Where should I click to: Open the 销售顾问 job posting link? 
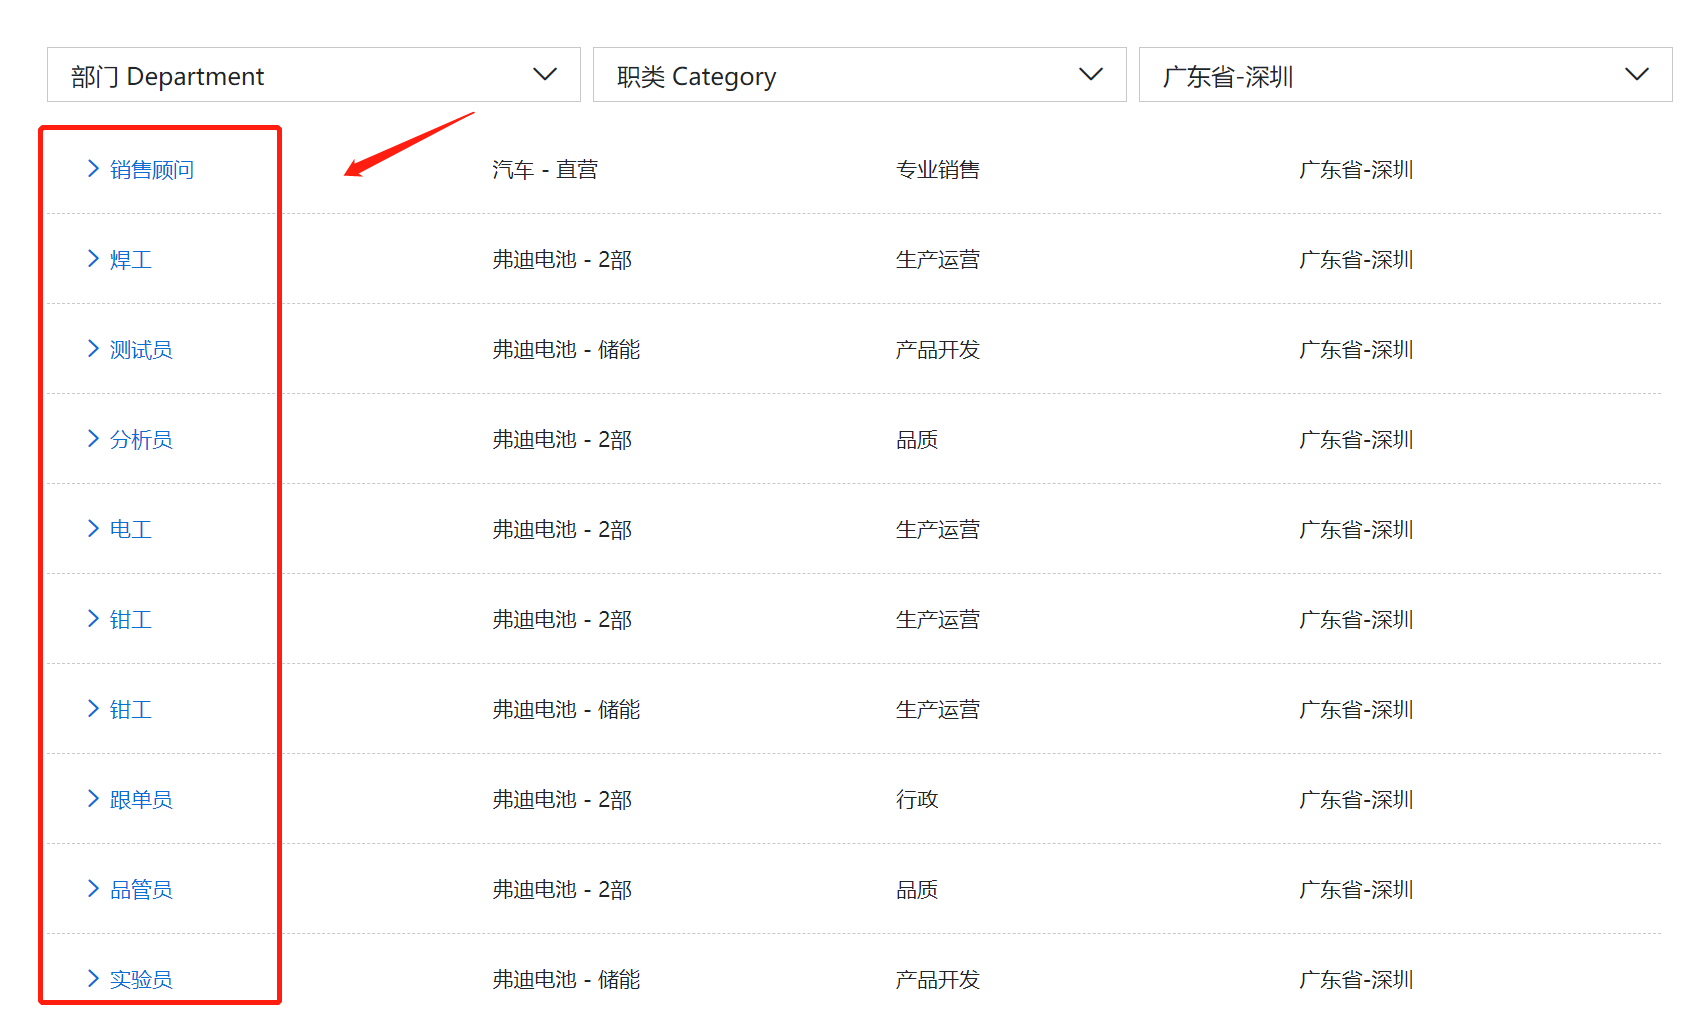point(152,170)
